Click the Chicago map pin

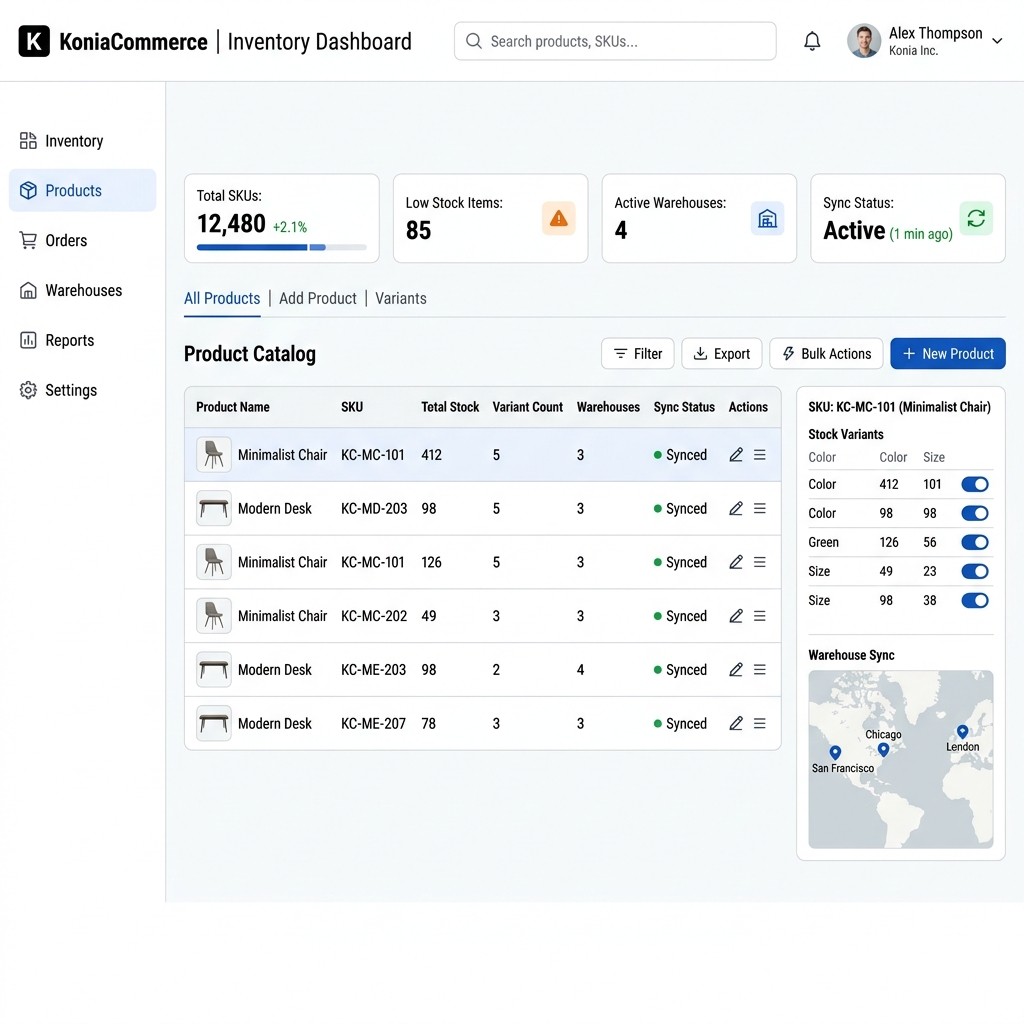(883, 749)
